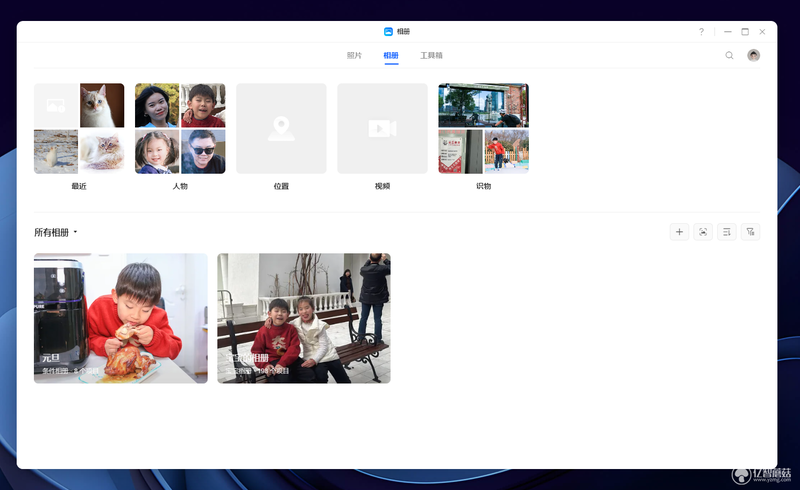Select the woman face thumbnail in 人物
The image size is (800, 490).
(157, 105)
